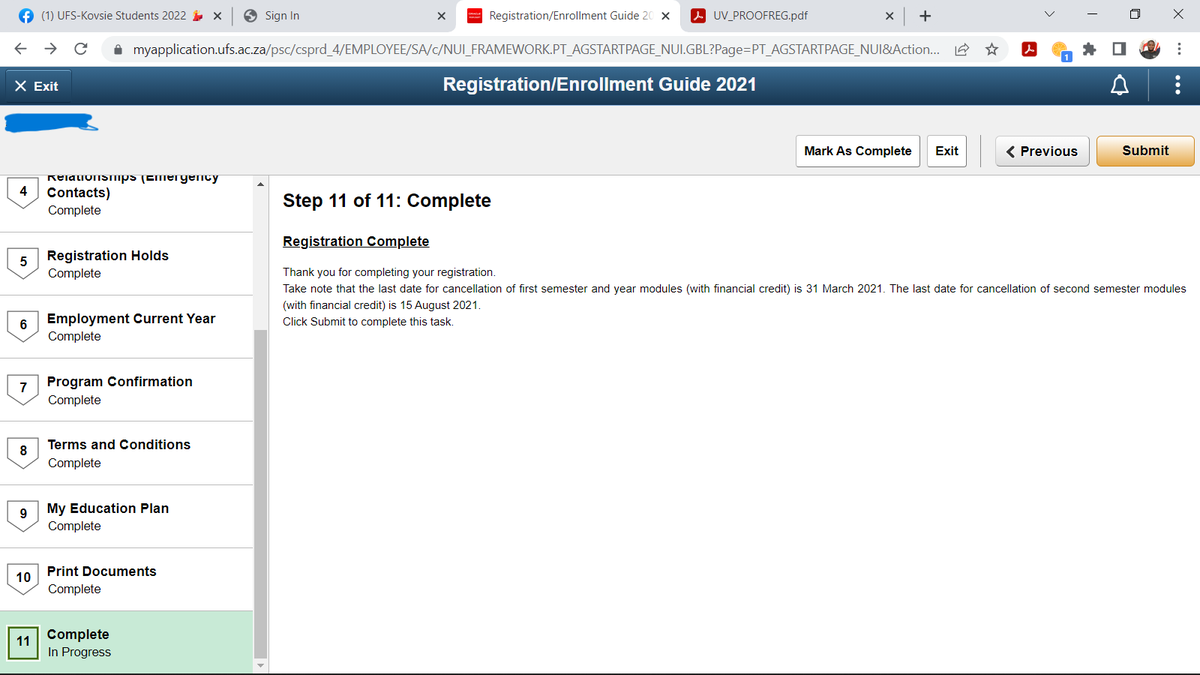Click the padlock site info icon
This screenshot has height=675, width=1200.
118,49
